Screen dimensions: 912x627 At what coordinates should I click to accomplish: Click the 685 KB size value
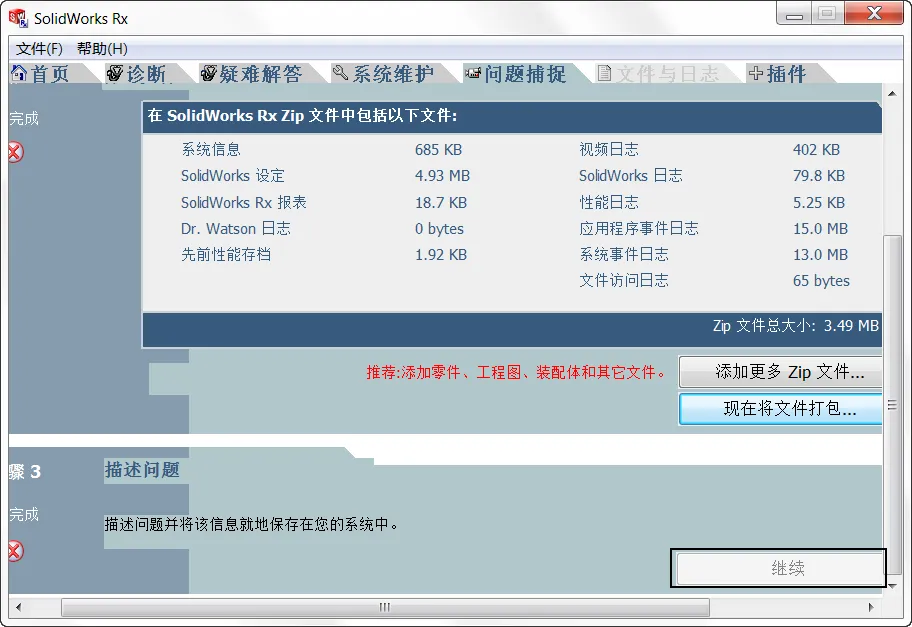pyautogui.click(x=439, y=149)
